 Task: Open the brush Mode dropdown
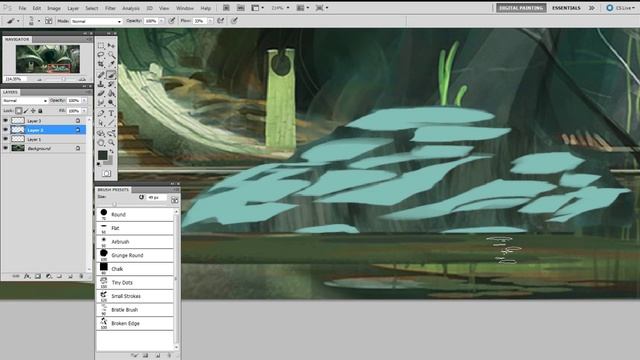coord(96,21)
